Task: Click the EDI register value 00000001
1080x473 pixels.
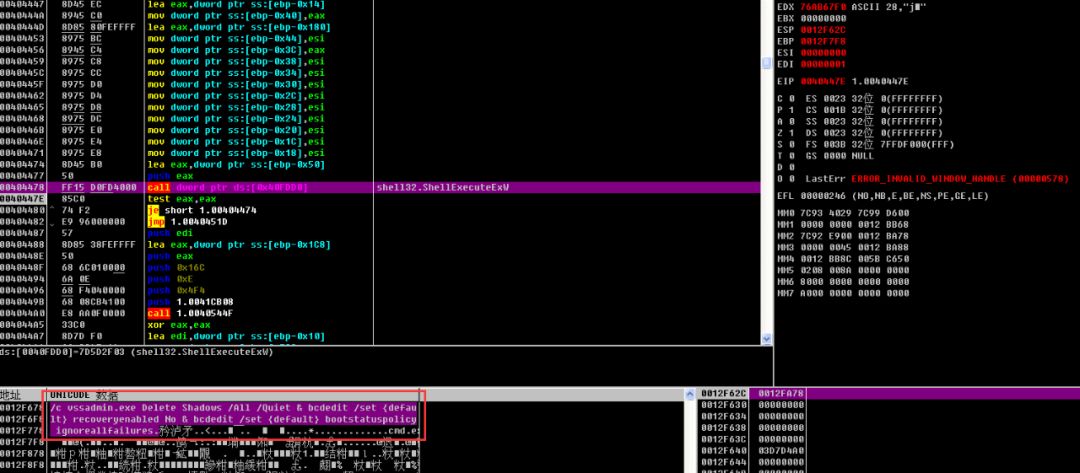Action: [x=824, y=64]
